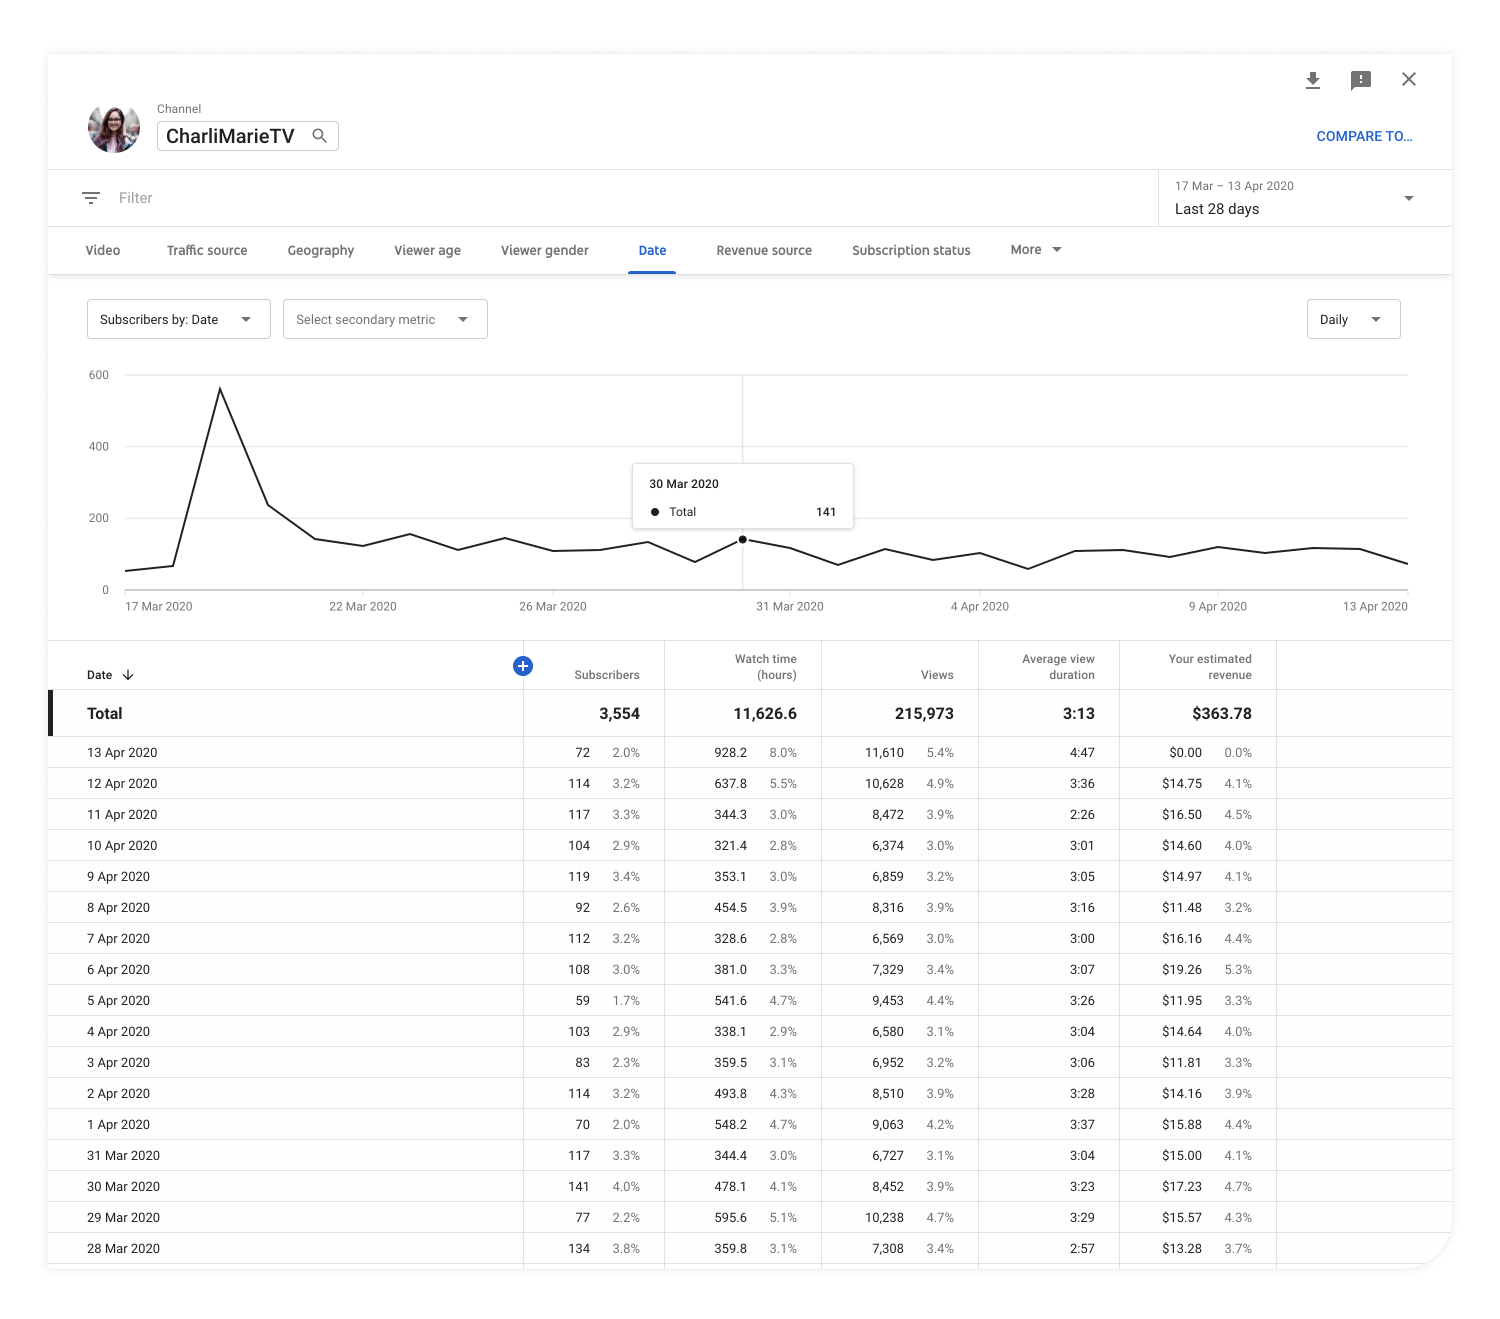
Task: Switch to the Video tab
Action: point(103,250)
